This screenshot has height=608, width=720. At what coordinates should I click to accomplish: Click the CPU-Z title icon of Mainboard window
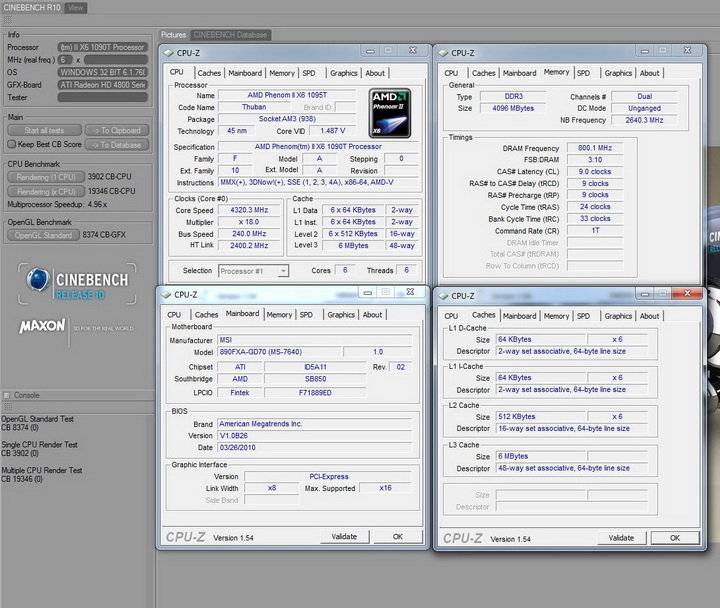tap(165, 295)
